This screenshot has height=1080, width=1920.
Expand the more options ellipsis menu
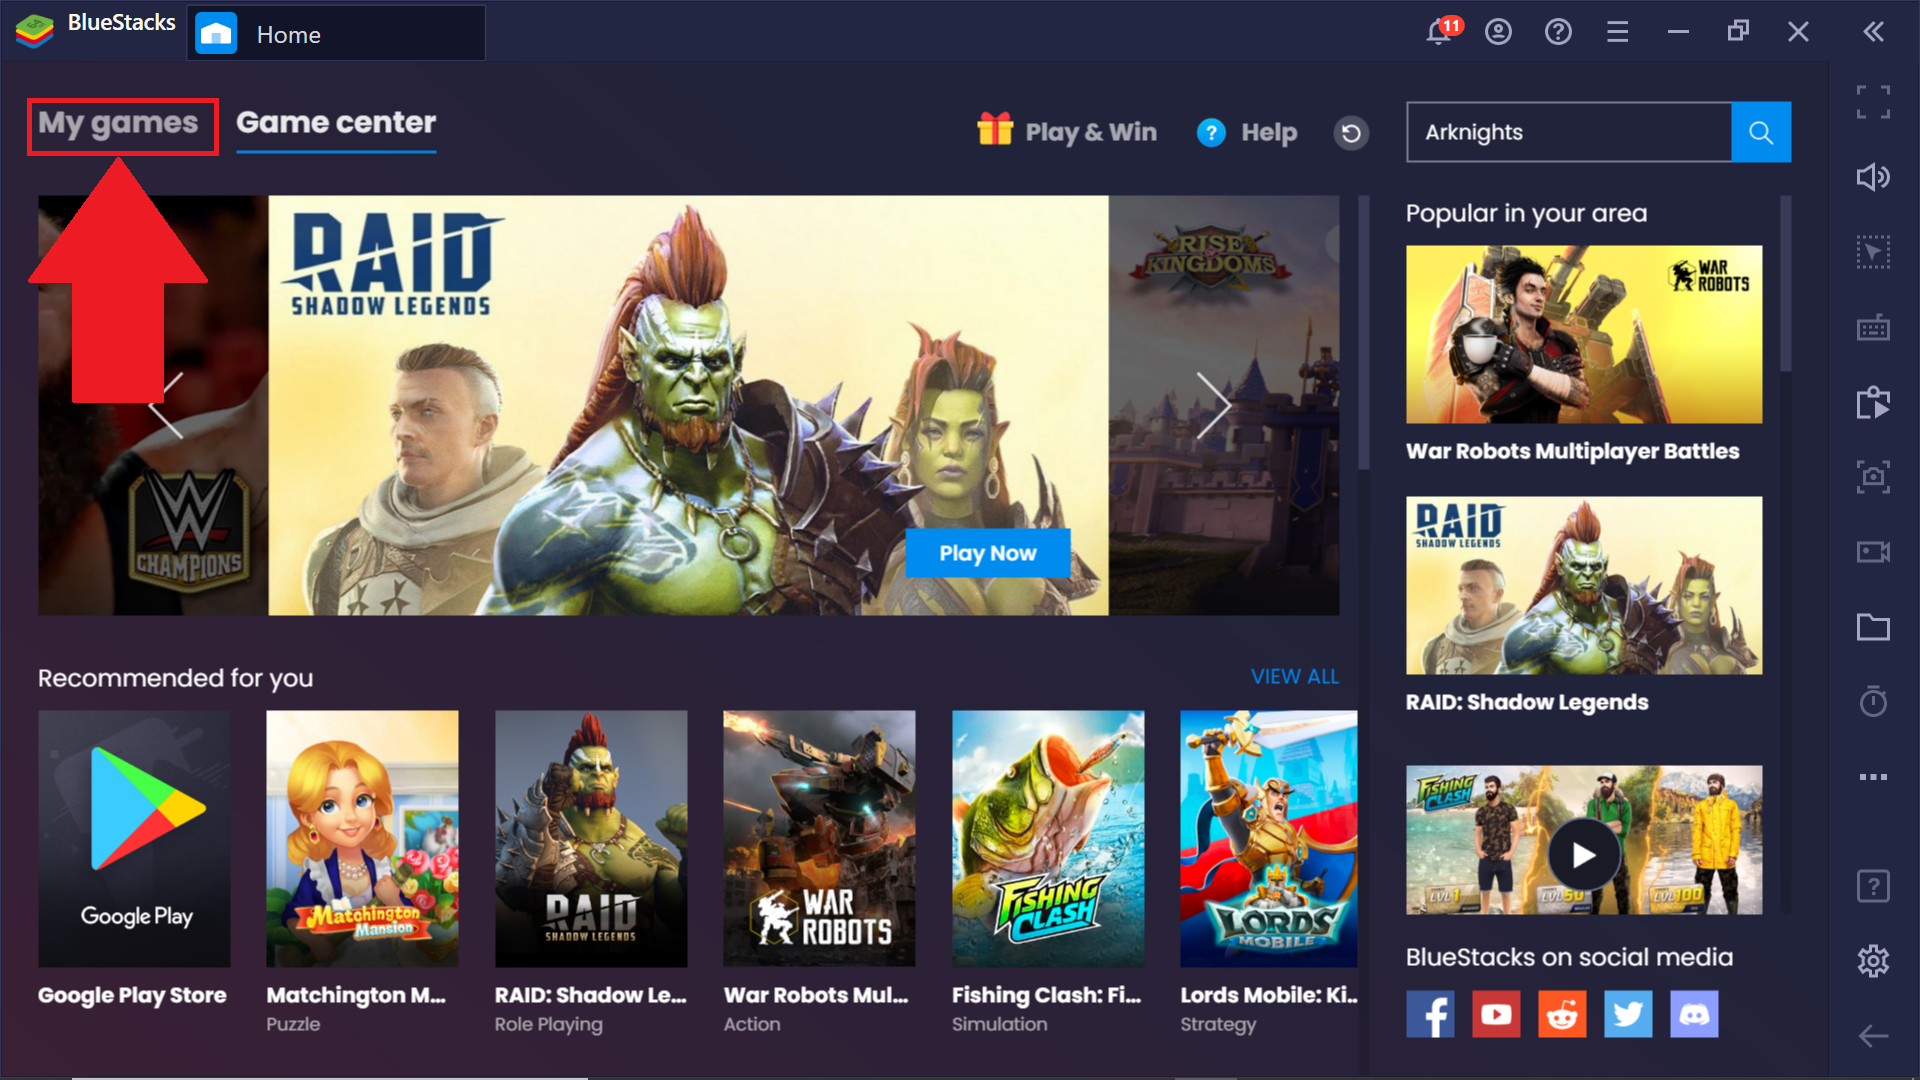(x=1873, y=777)
